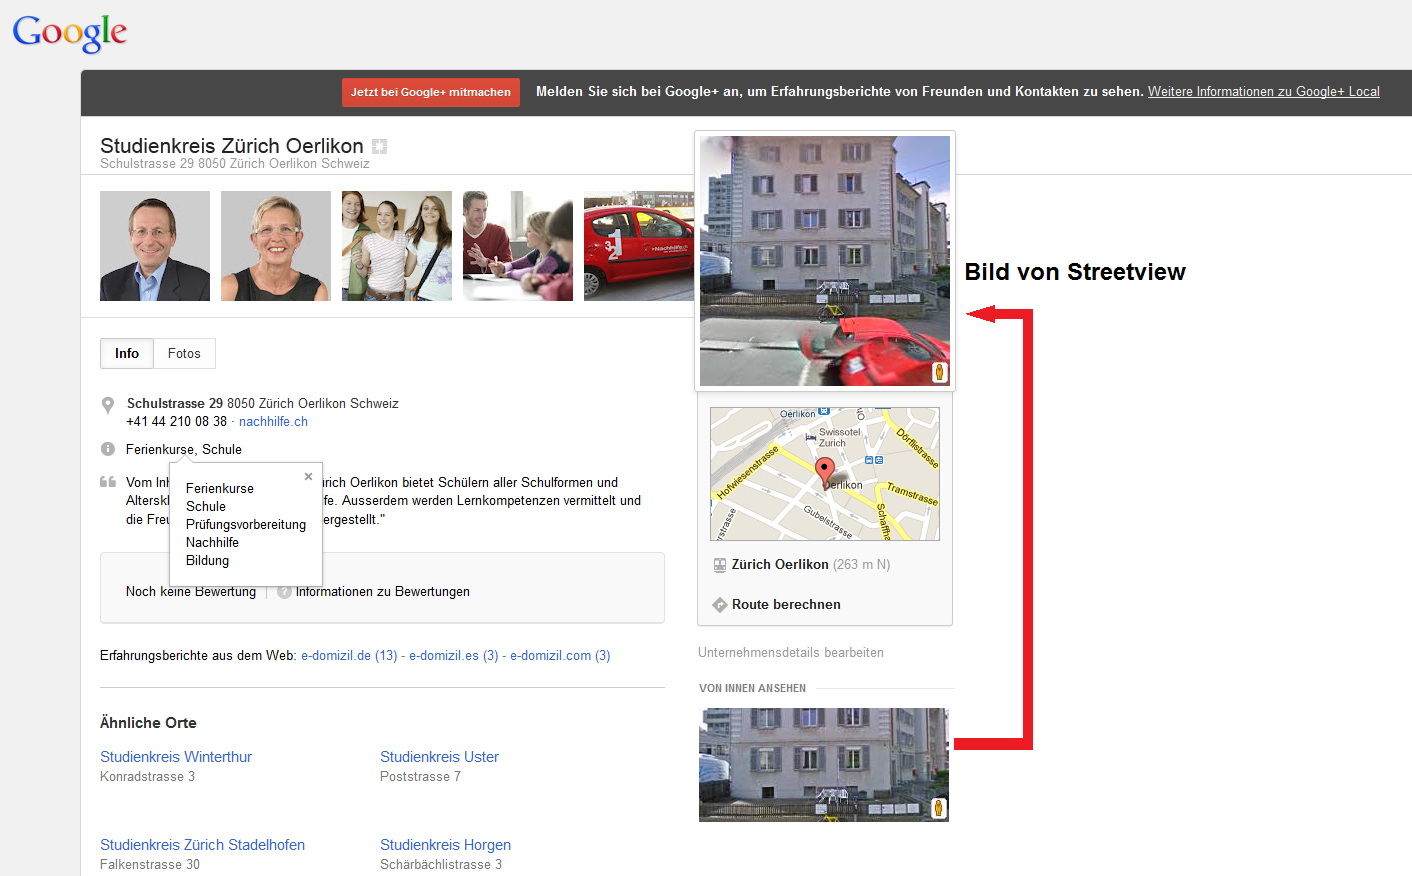Click the Google logo
This screenshot has width=1412, height=876.
click(70, 33)
